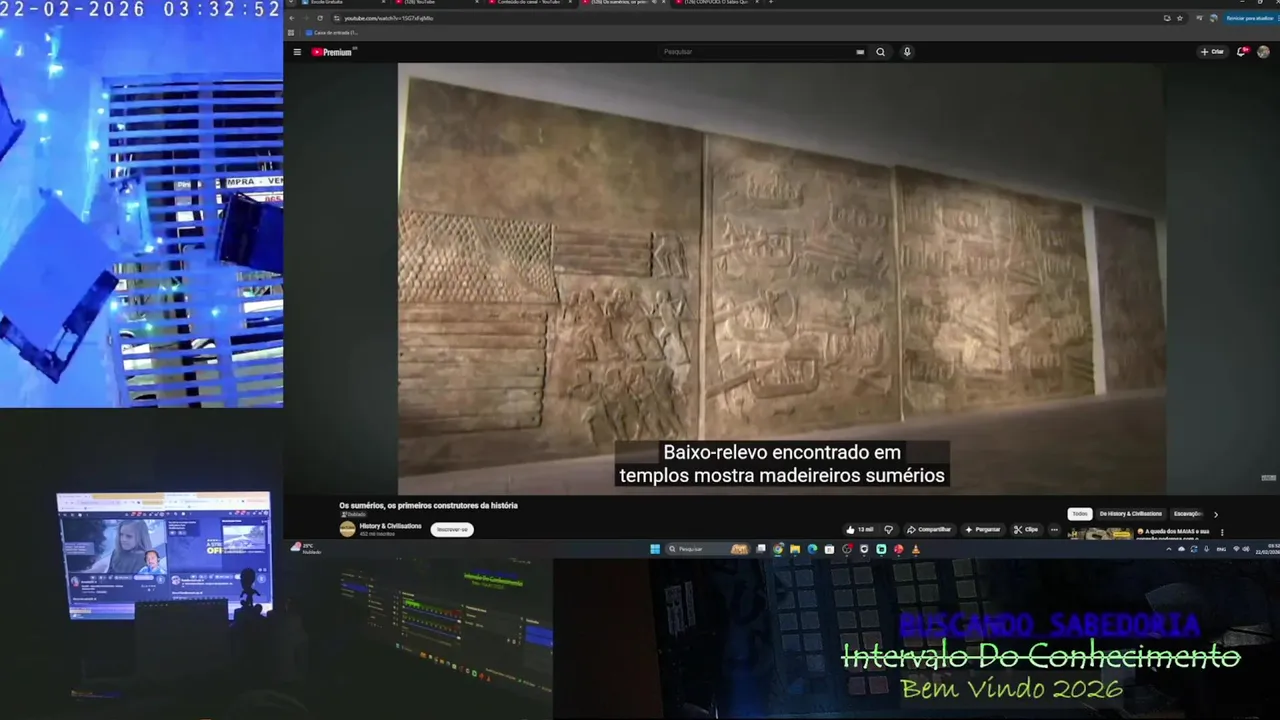Open the Criar create button

1212,52
